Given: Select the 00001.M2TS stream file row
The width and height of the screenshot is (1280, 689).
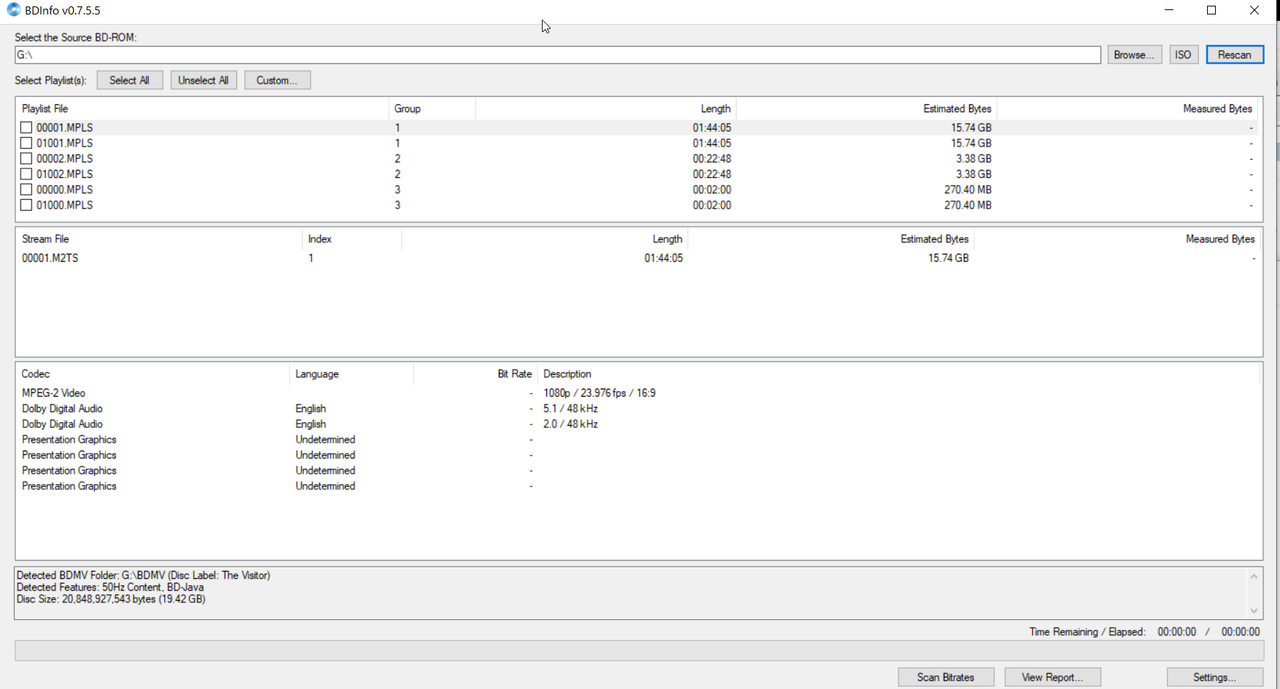Looking at the screenshot, I should pyautogui.click(x=638, y=258).
